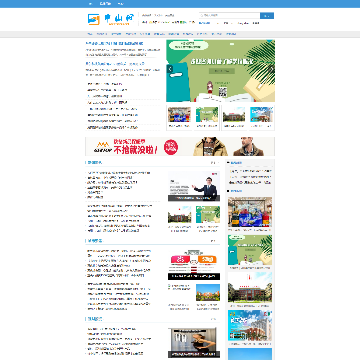Expand the 'more' link of the first news section
The width and height of the screenshot is (360, 360).
pos(213,163)
